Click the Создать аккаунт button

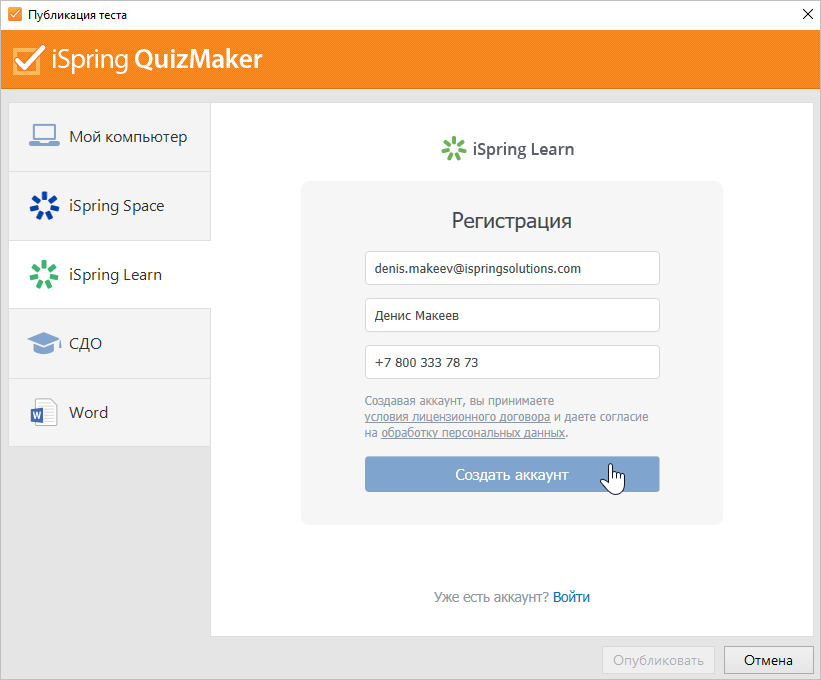[x=512, y=474]
